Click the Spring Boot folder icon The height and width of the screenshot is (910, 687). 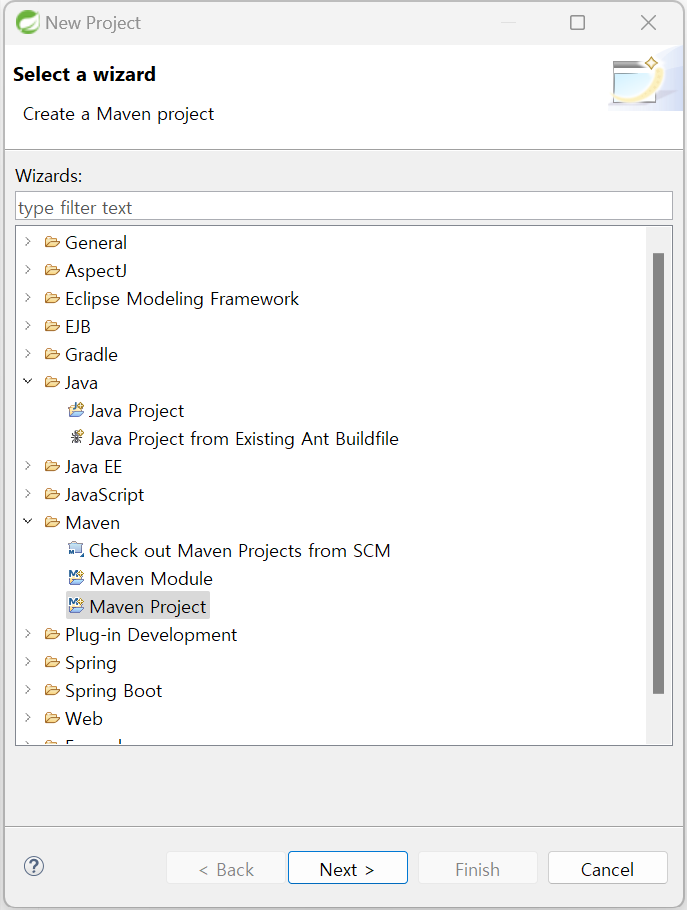pyautogui.click(x=52, y=690)
